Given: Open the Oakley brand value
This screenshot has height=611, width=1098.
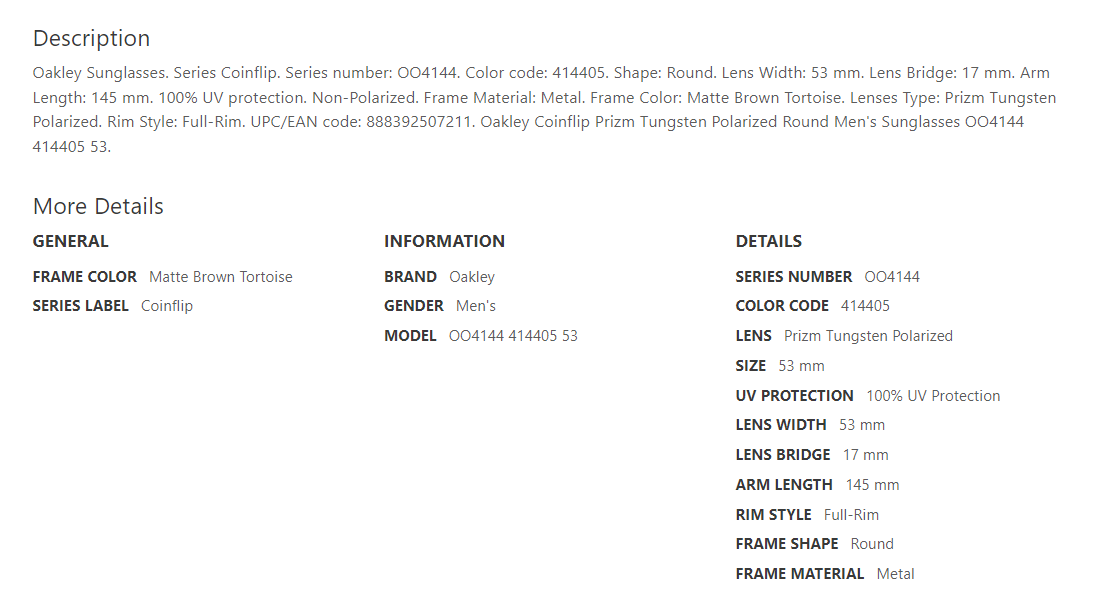Looking at the screenshot, I should [x=472, y=277].
